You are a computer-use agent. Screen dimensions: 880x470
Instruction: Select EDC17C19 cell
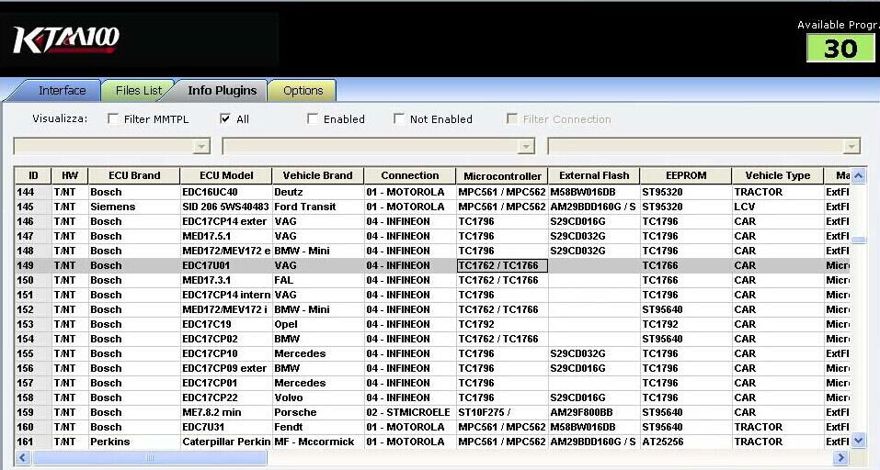click(226, 324)
